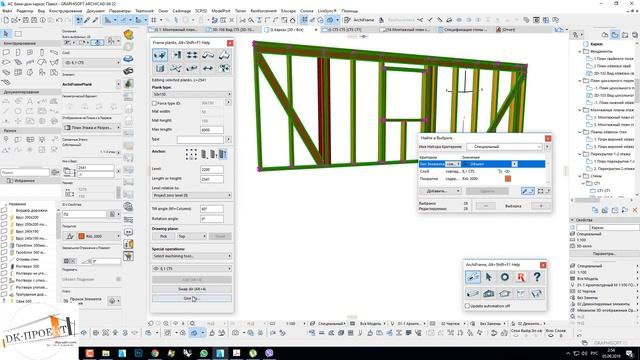Open Viber from the Windows taskbar
This screenshot has height=360, width=640.
click(269, 353)
